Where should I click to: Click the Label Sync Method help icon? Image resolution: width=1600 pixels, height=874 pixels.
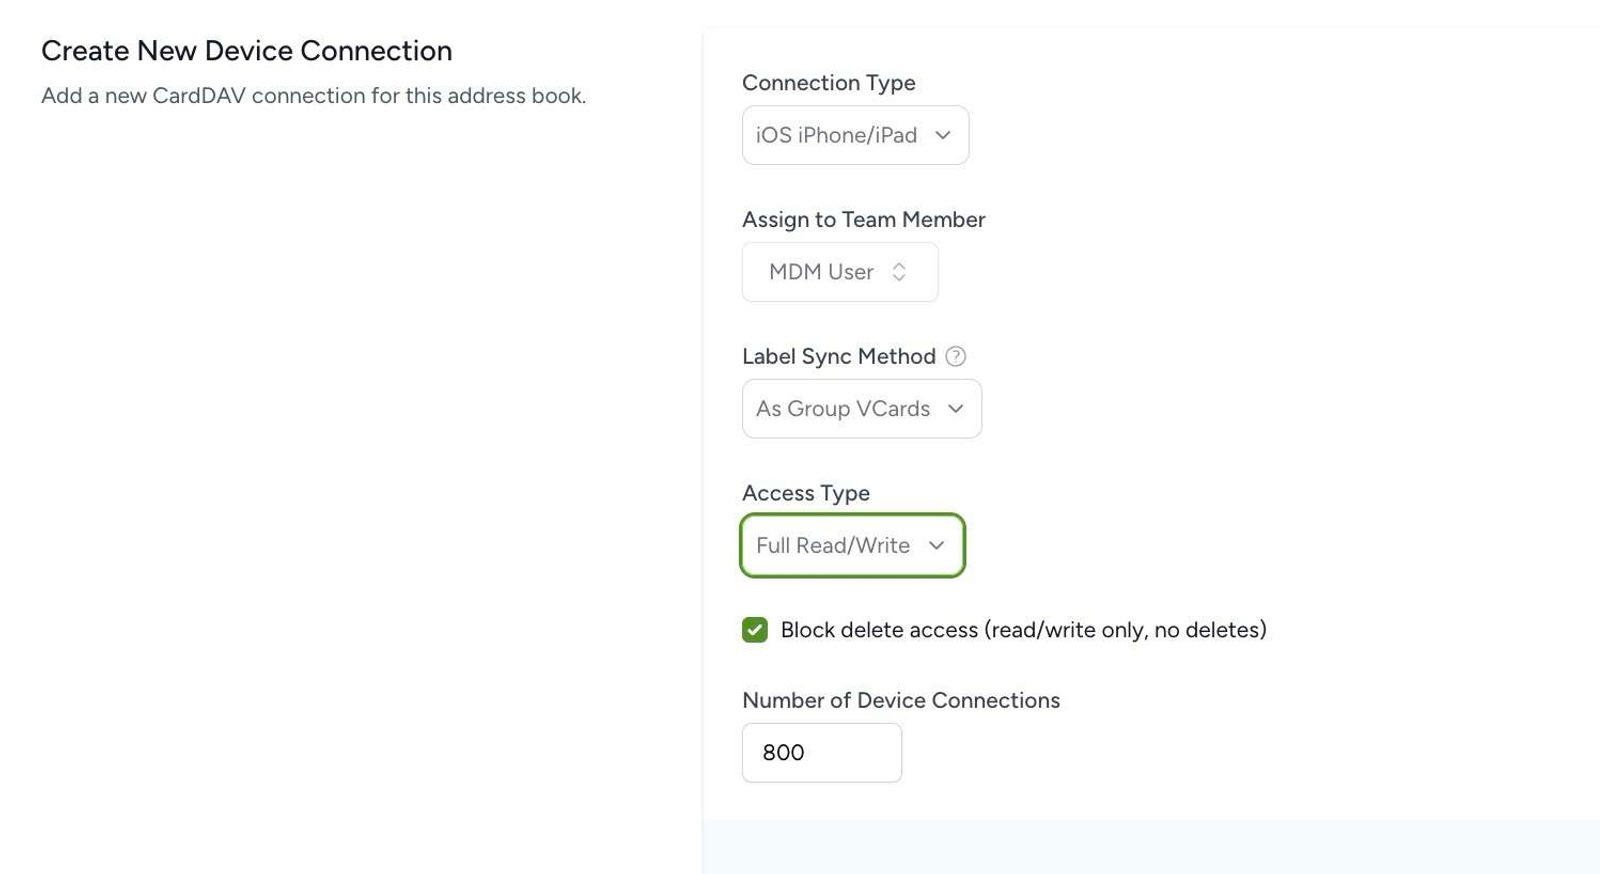[x=956, y=356]
